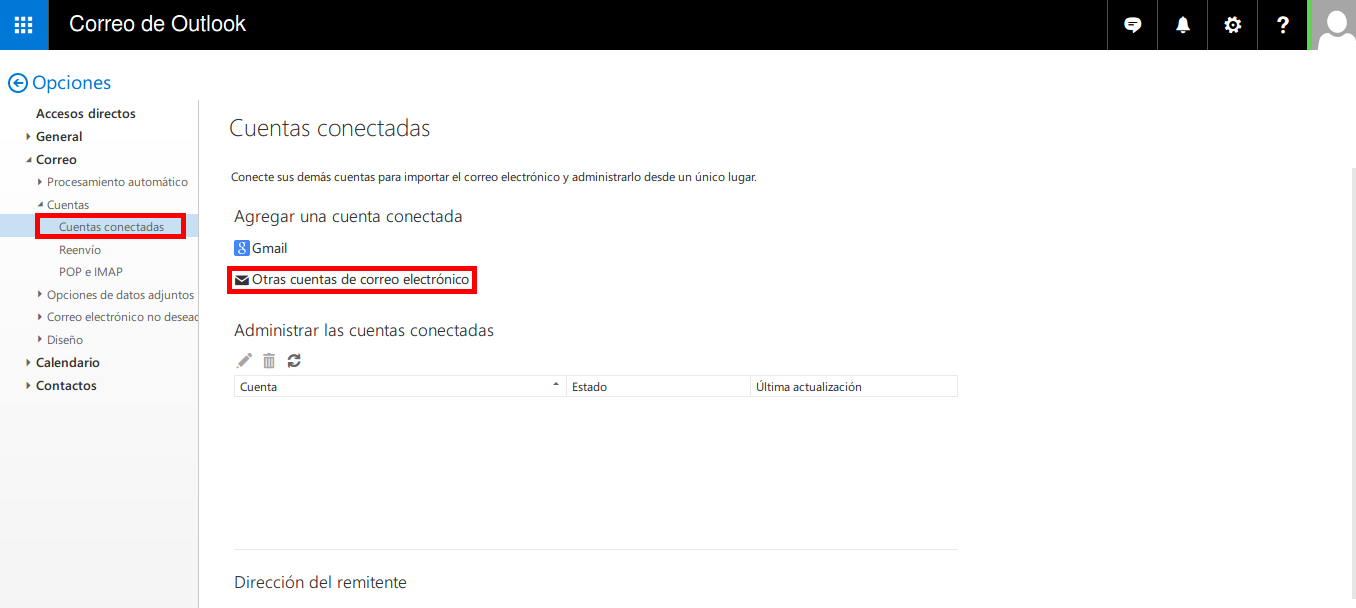Expand Procesamiento automático
This screenshot has height=608, width=1356.
[x=40, y=182]
